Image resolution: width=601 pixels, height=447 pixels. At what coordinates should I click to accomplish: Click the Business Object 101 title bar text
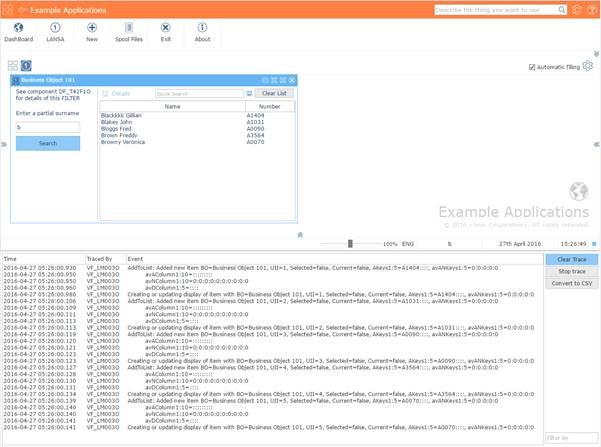coord(48,80)
